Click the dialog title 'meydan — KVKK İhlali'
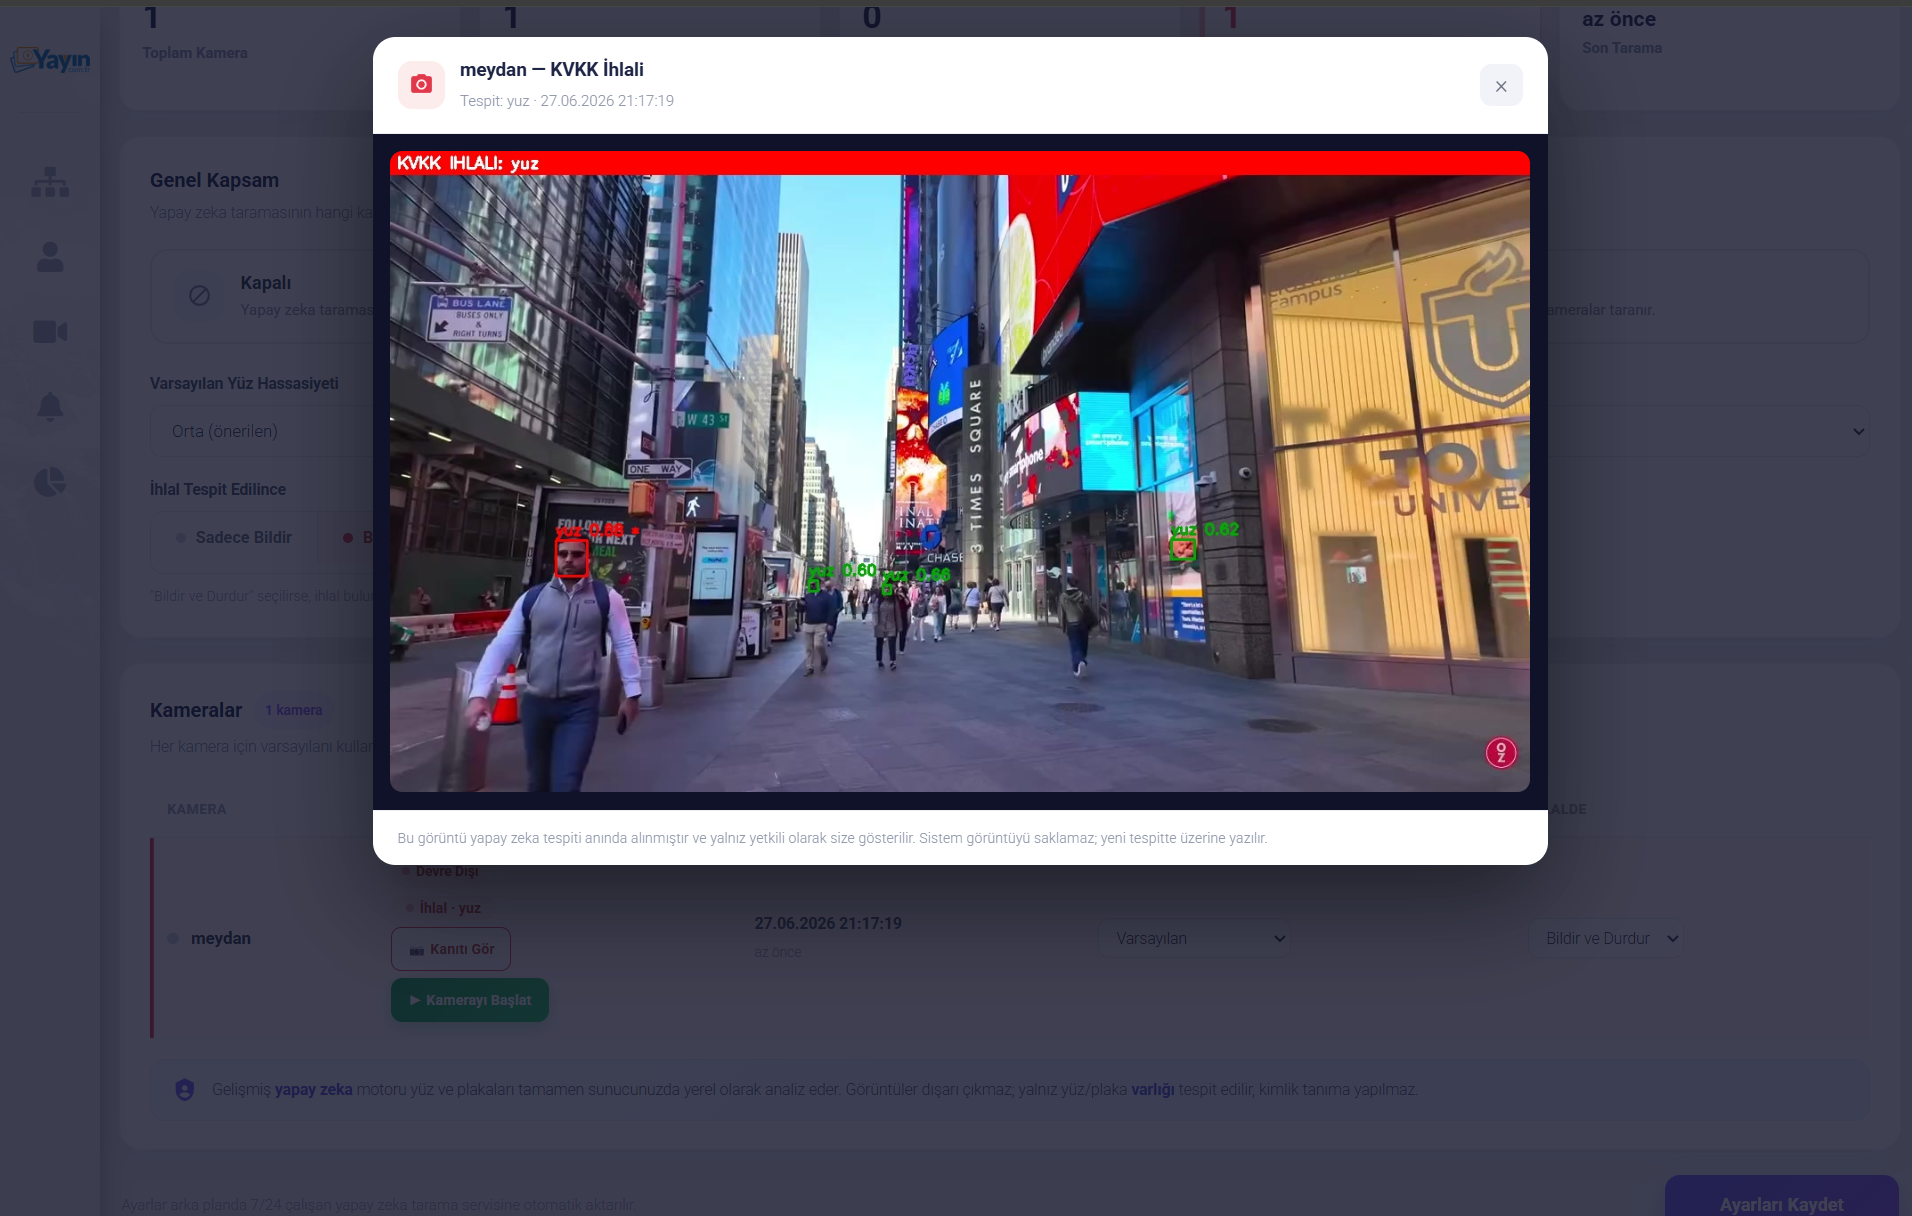 tap(552, 70)
